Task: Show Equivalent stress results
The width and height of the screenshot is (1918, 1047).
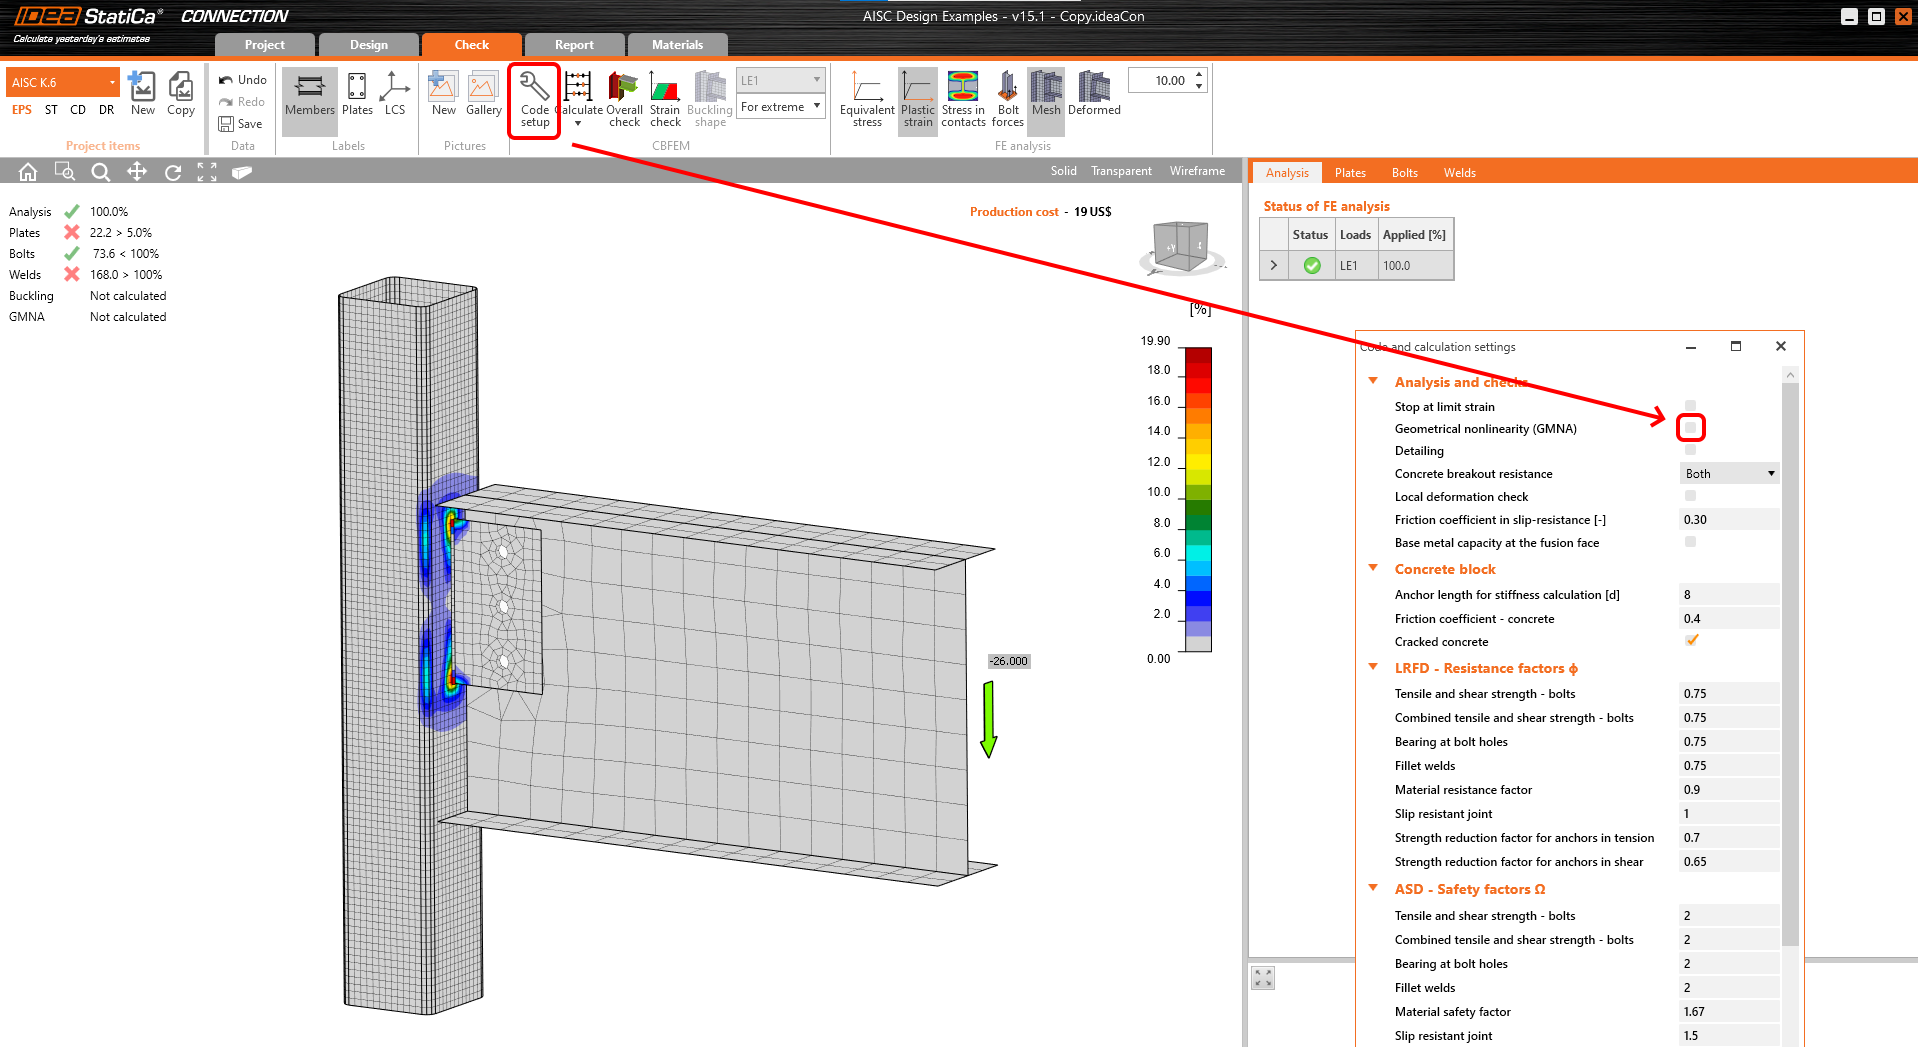Action: tap(866, 99)
